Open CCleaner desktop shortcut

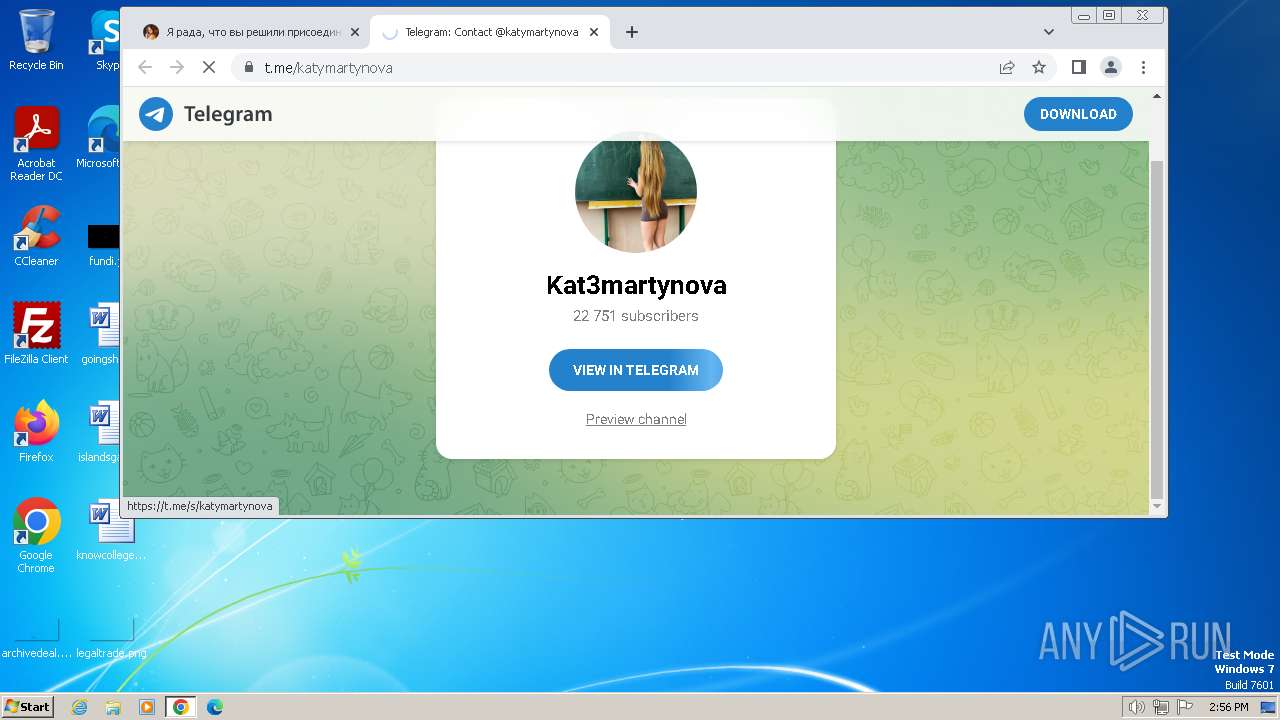(36, 236)
